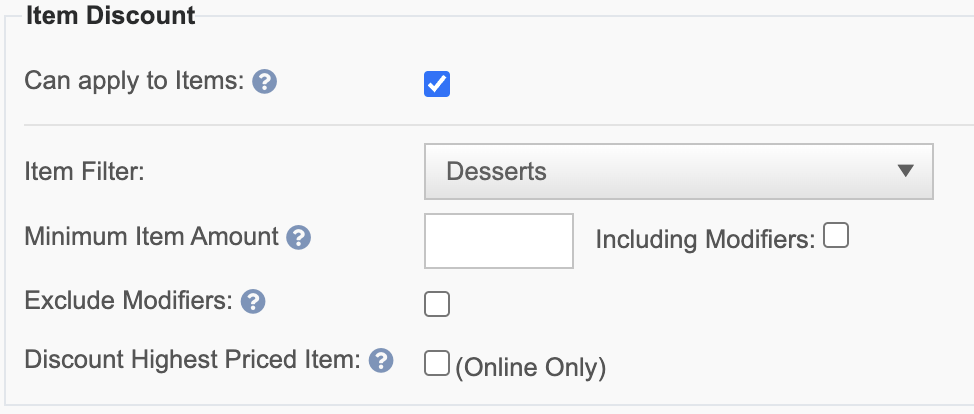Screen dimensions: 974x414
Task: Click the Item Filter dropdown arrow
Action: [906, 171]
